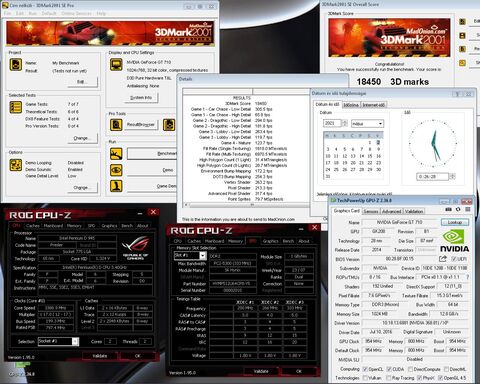
Task: Open the Bench tab in right CPU-Z SPD window
Action: point(288,241)
